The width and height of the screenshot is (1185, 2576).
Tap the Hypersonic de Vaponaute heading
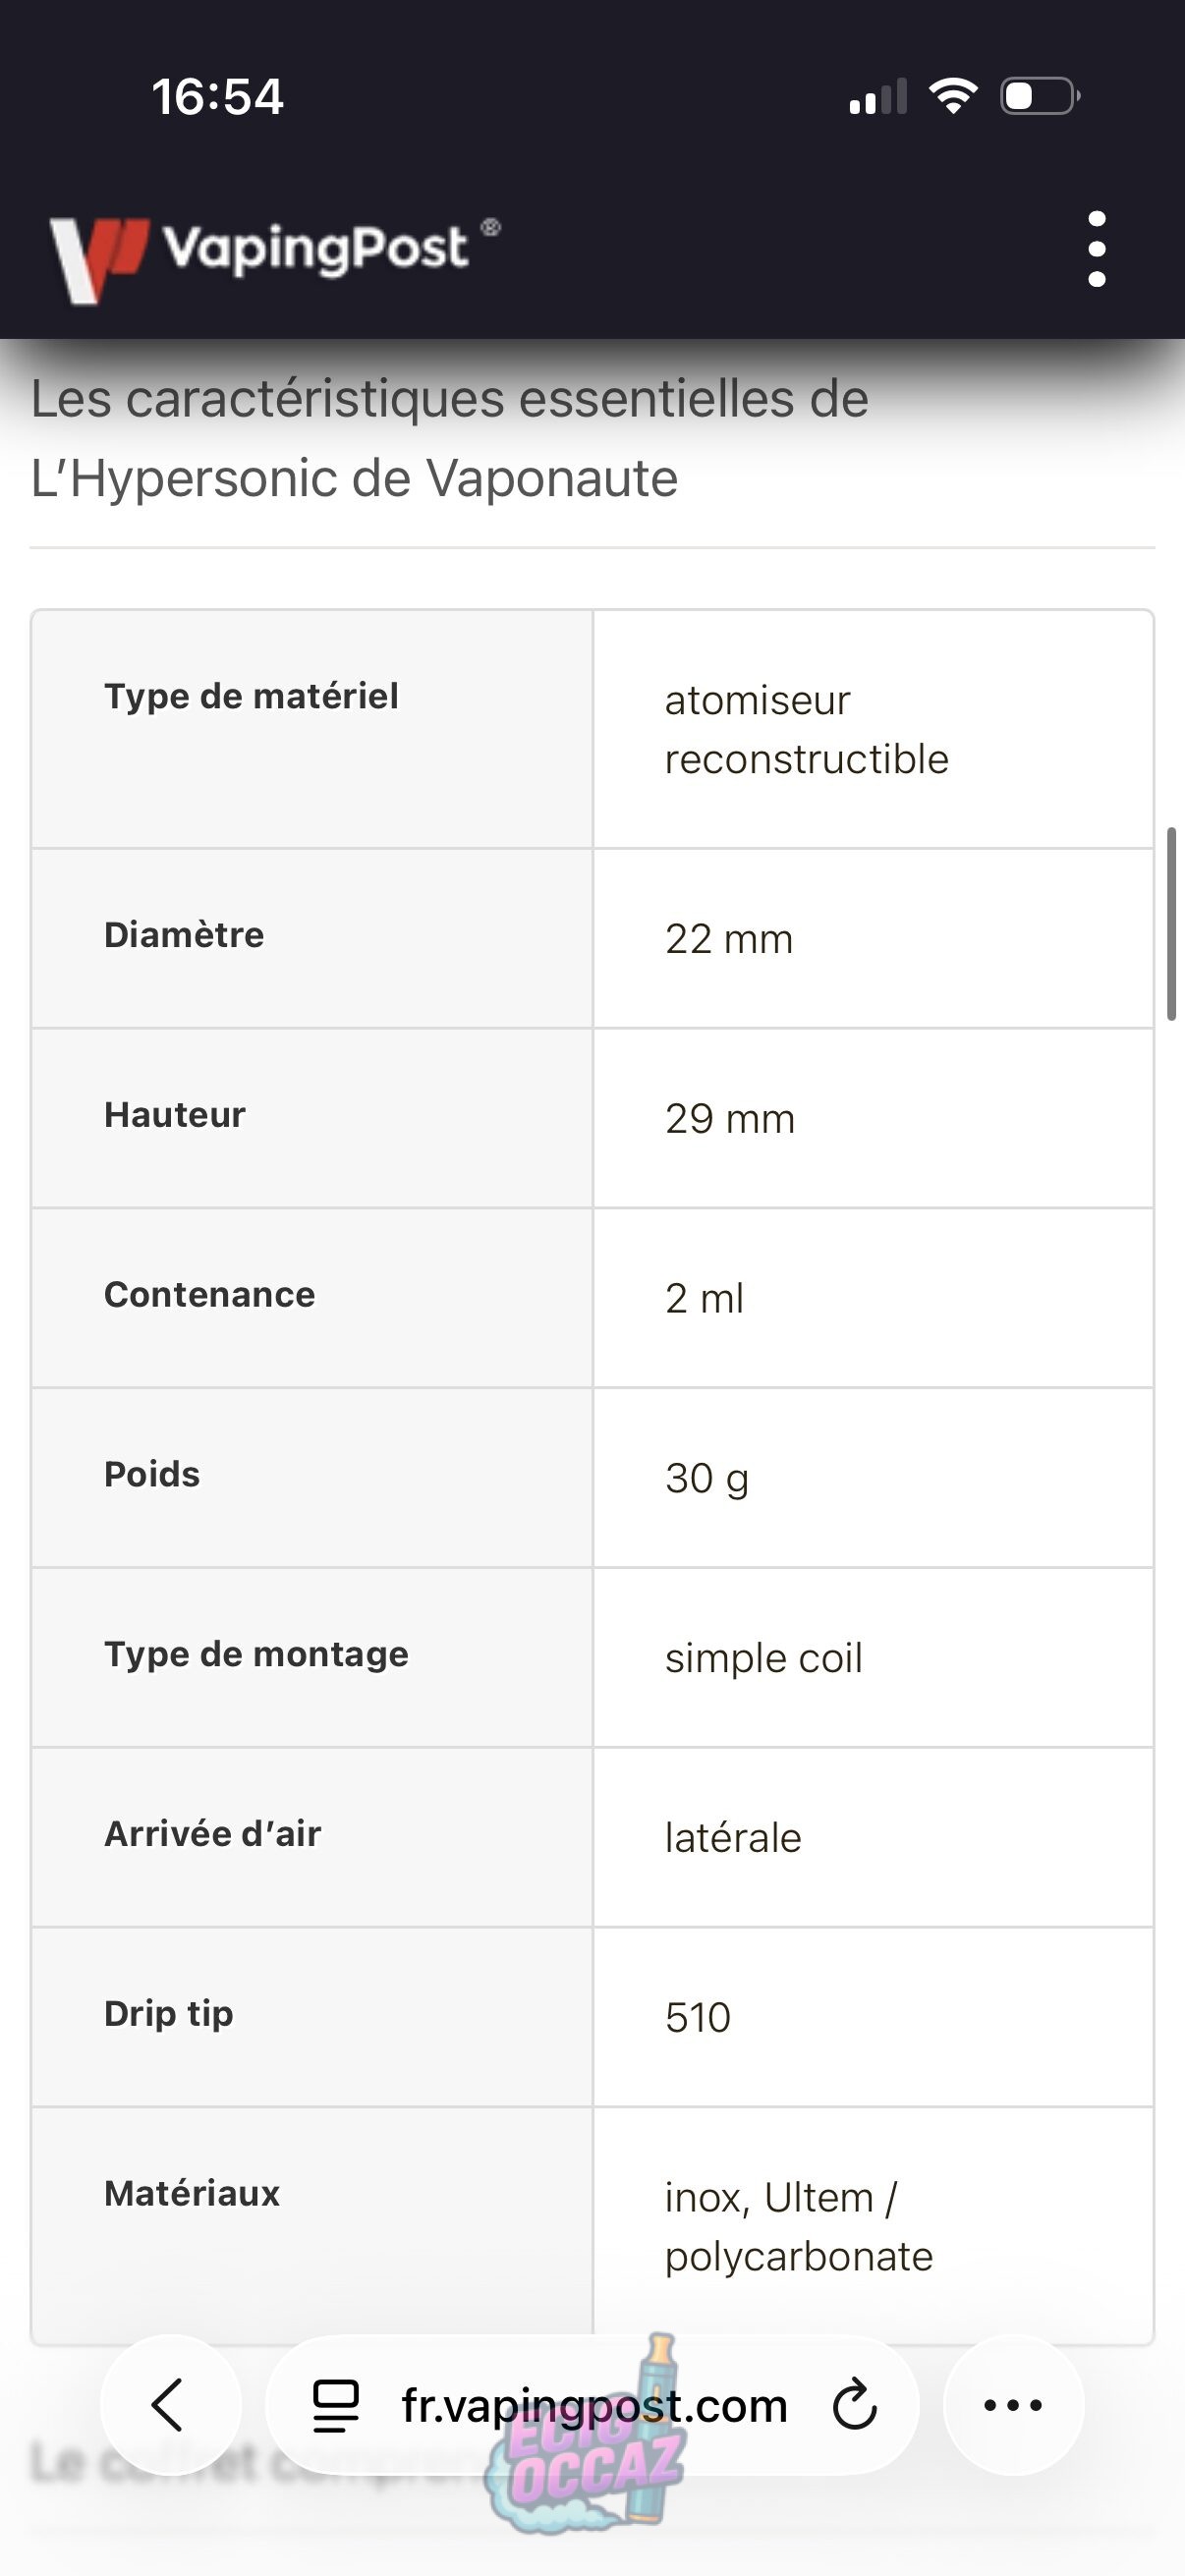pos(449,438)
